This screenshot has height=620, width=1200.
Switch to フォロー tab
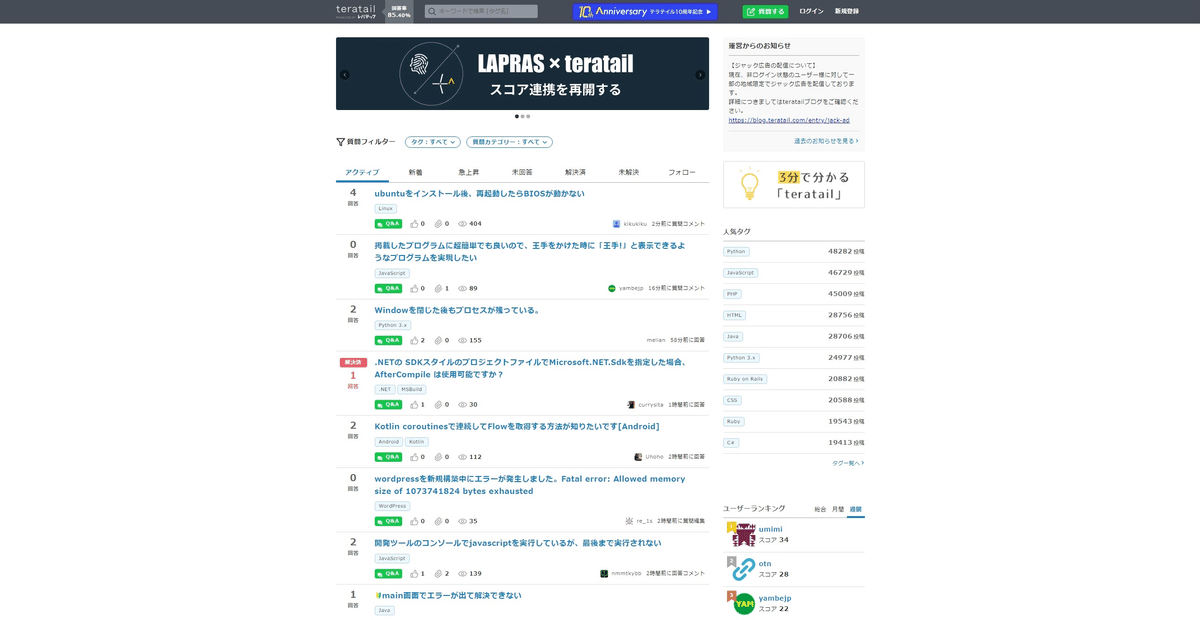point(682,172)
